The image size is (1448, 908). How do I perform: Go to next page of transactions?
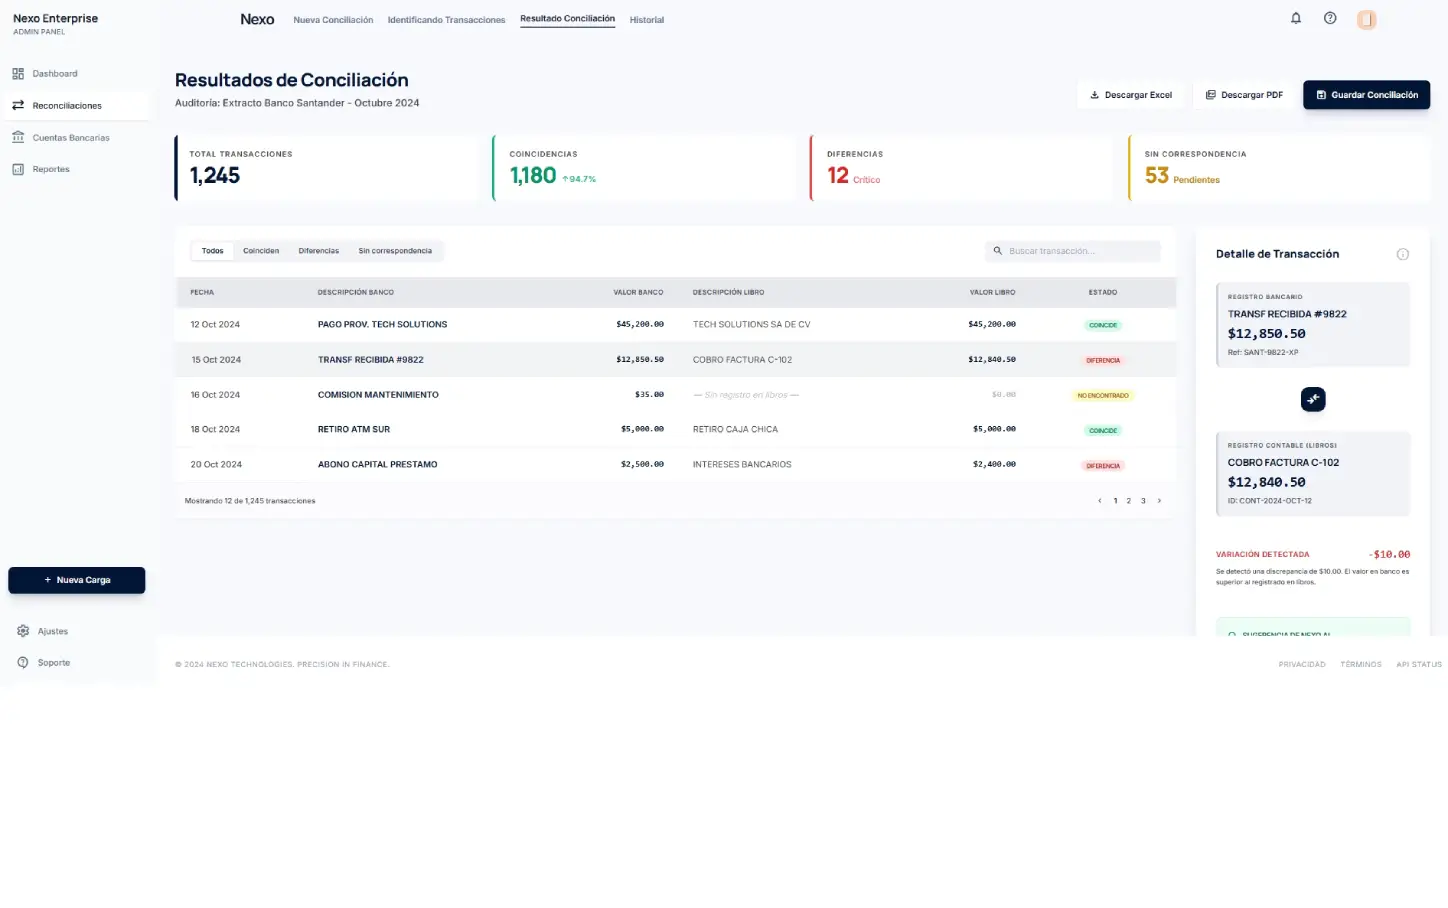(x=1159, y=501)
